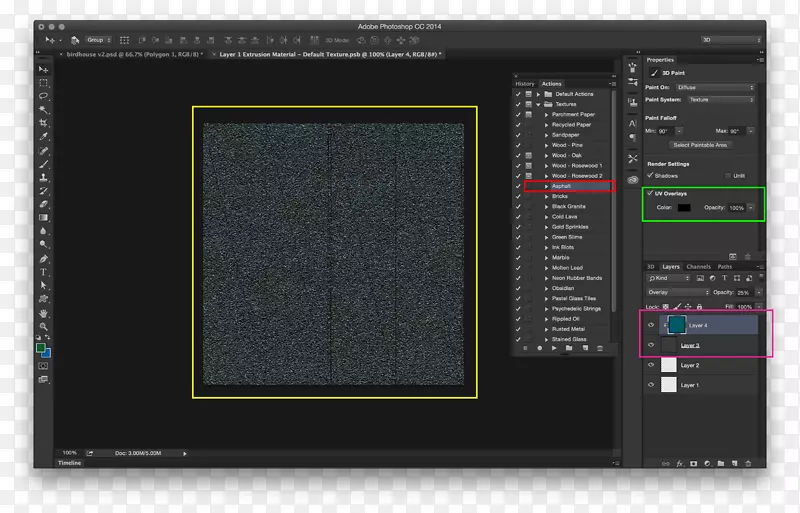The width and height of the screenshot is (800, 513).
Task: Click the Select Paintable Area button
Action: 700,145
